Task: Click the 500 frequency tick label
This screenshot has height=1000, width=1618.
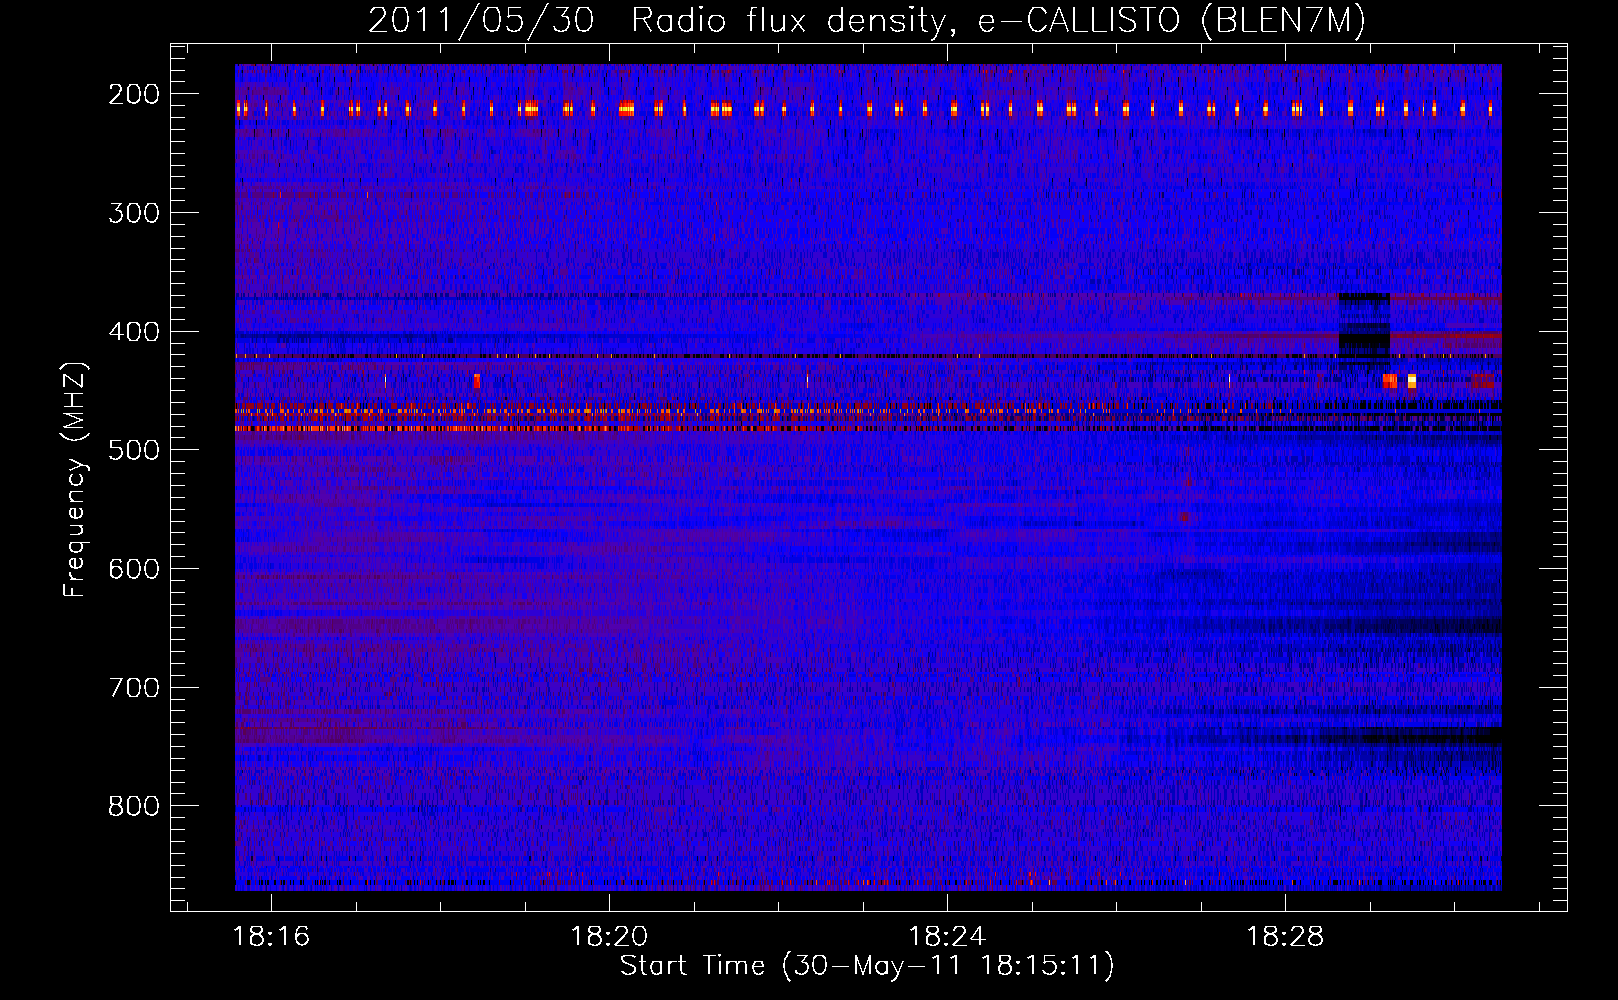Action: point(134,450)
